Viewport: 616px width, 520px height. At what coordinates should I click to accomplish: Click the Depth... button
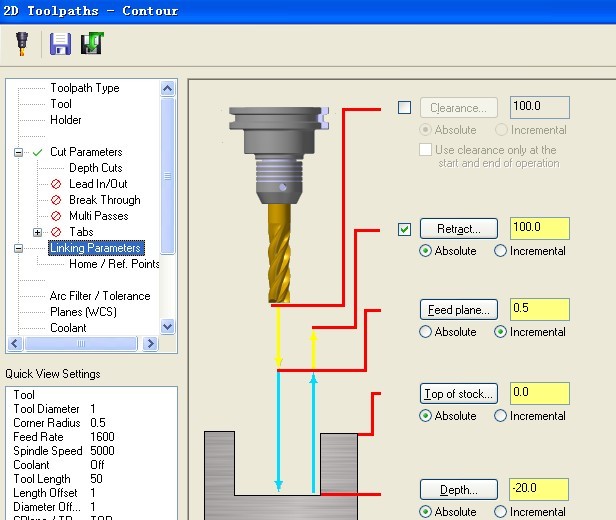pyautogui.click(x=459, y=490)
